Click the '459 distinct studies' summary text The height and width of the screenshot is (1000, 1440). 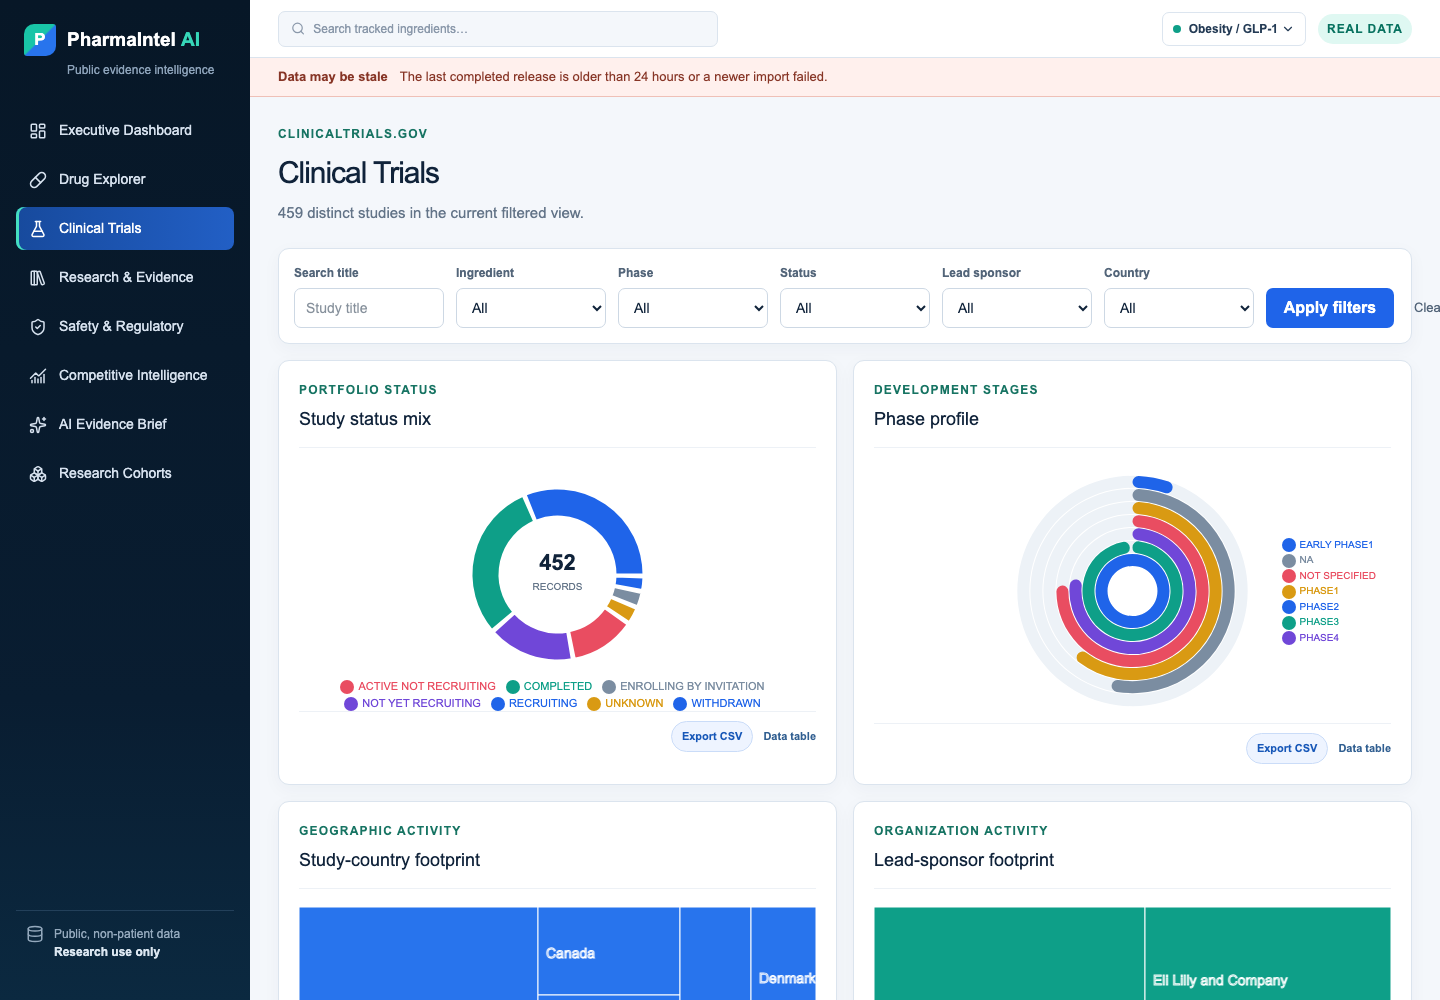[431, 213]
